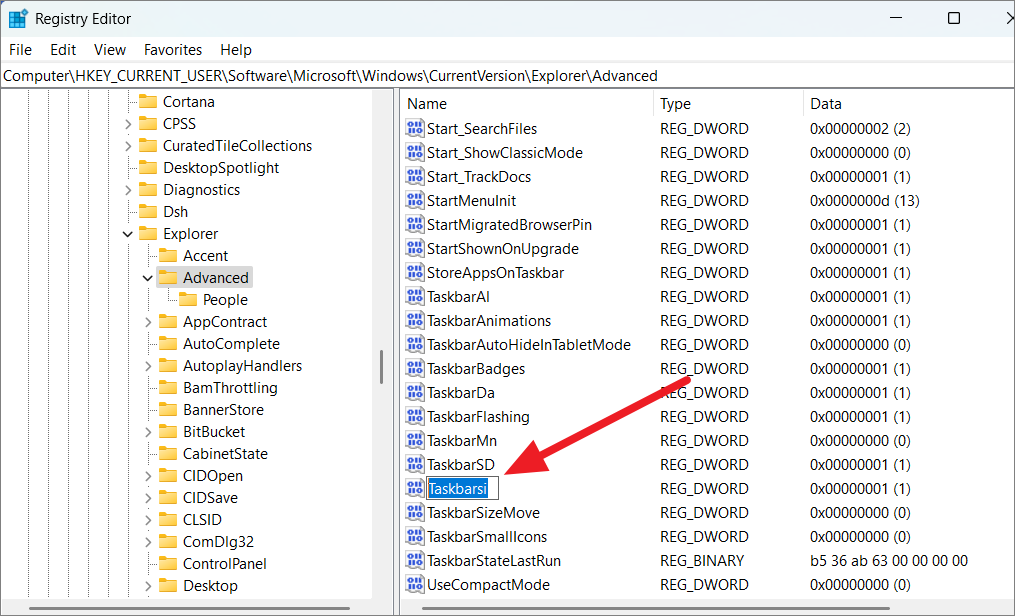Viewport: 1015px width, 616px height.
Task: Open the View menu
Action: [109, 49]
